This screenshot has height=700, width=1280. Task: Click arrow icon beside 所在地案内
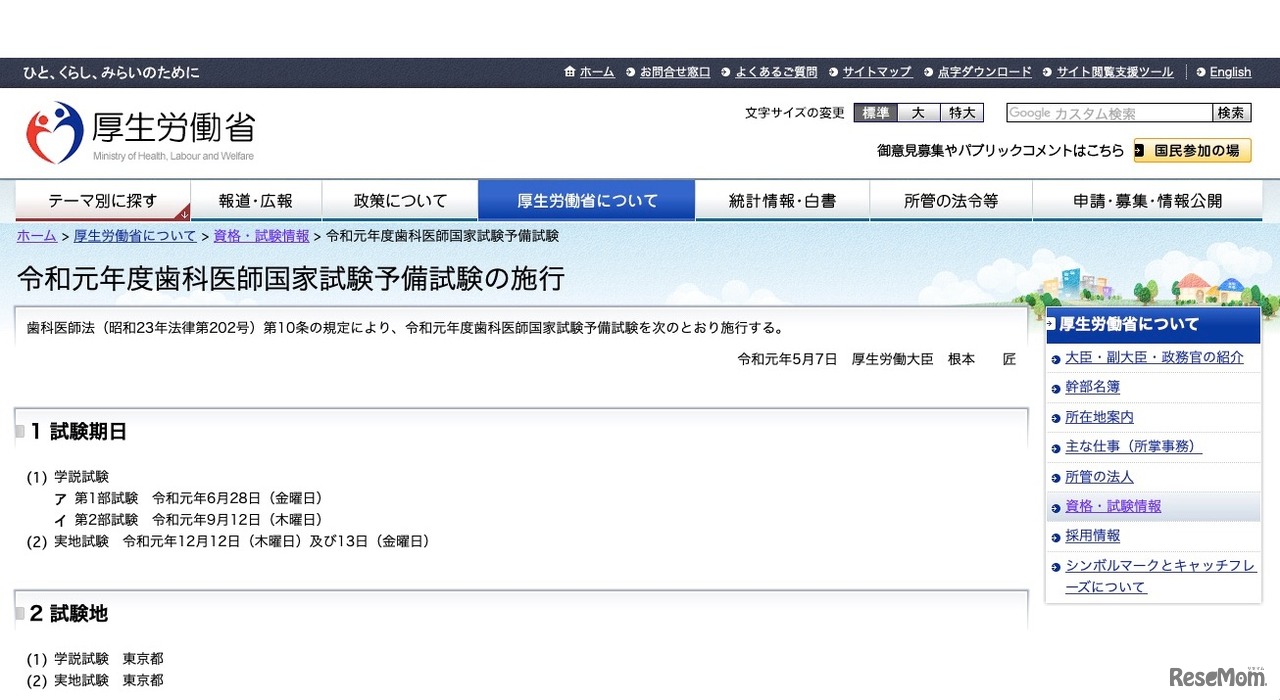[1055, 417]
